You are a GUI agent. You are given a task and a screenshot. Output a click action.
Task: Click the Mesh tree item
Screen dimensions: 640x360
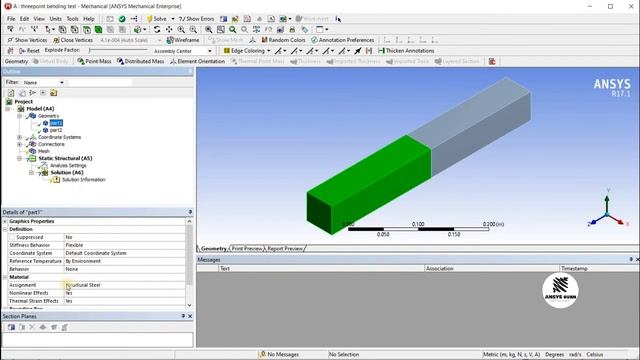click(44, 151)
